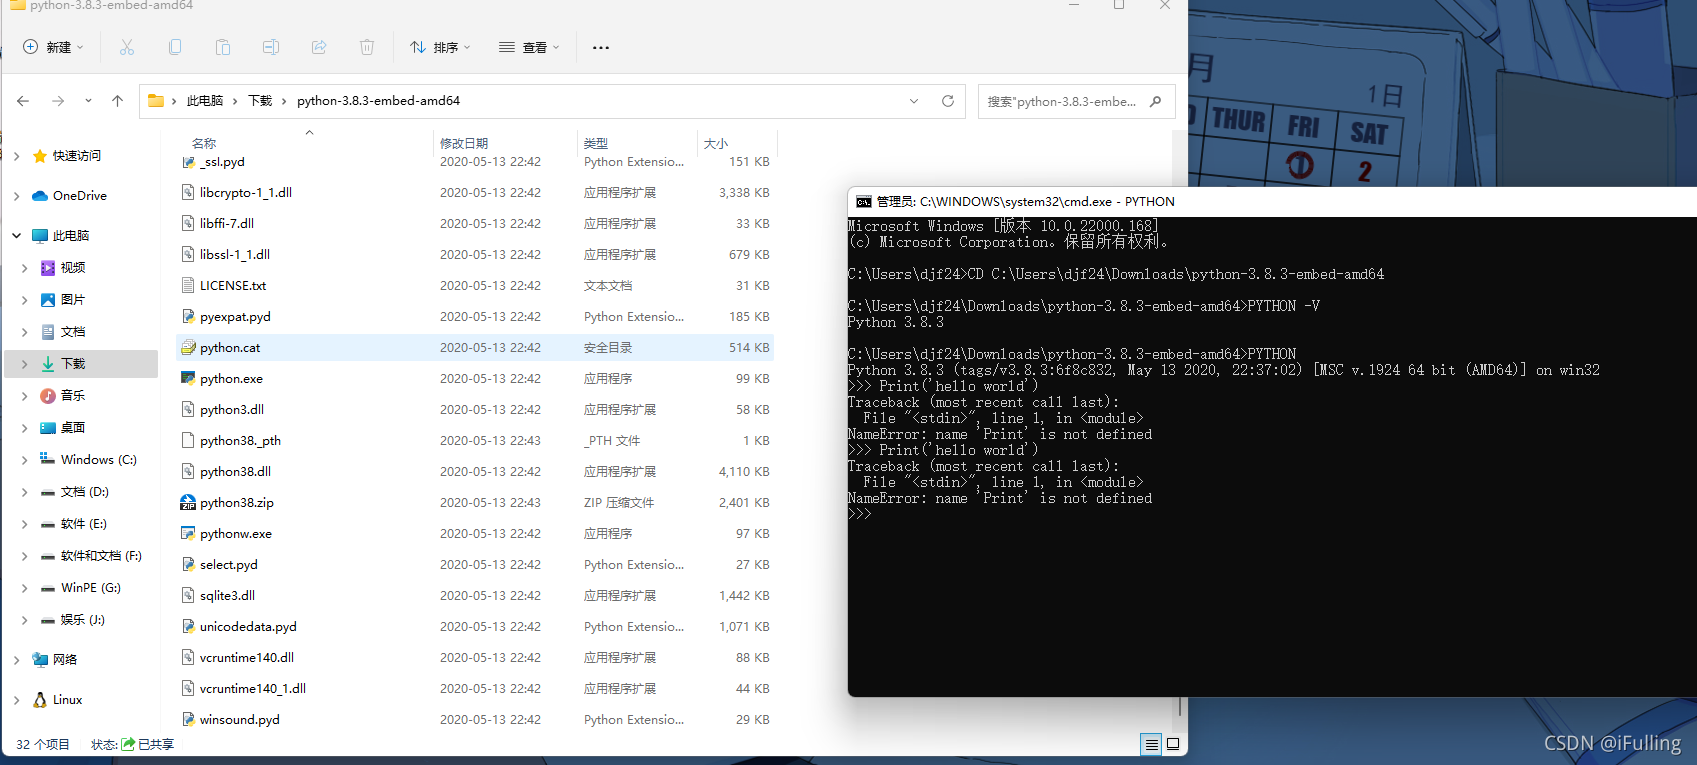The height and width of the screenshot is (765, 1697).
Task: Select 文档 (D:) drive
Action: tap(85, 492)
